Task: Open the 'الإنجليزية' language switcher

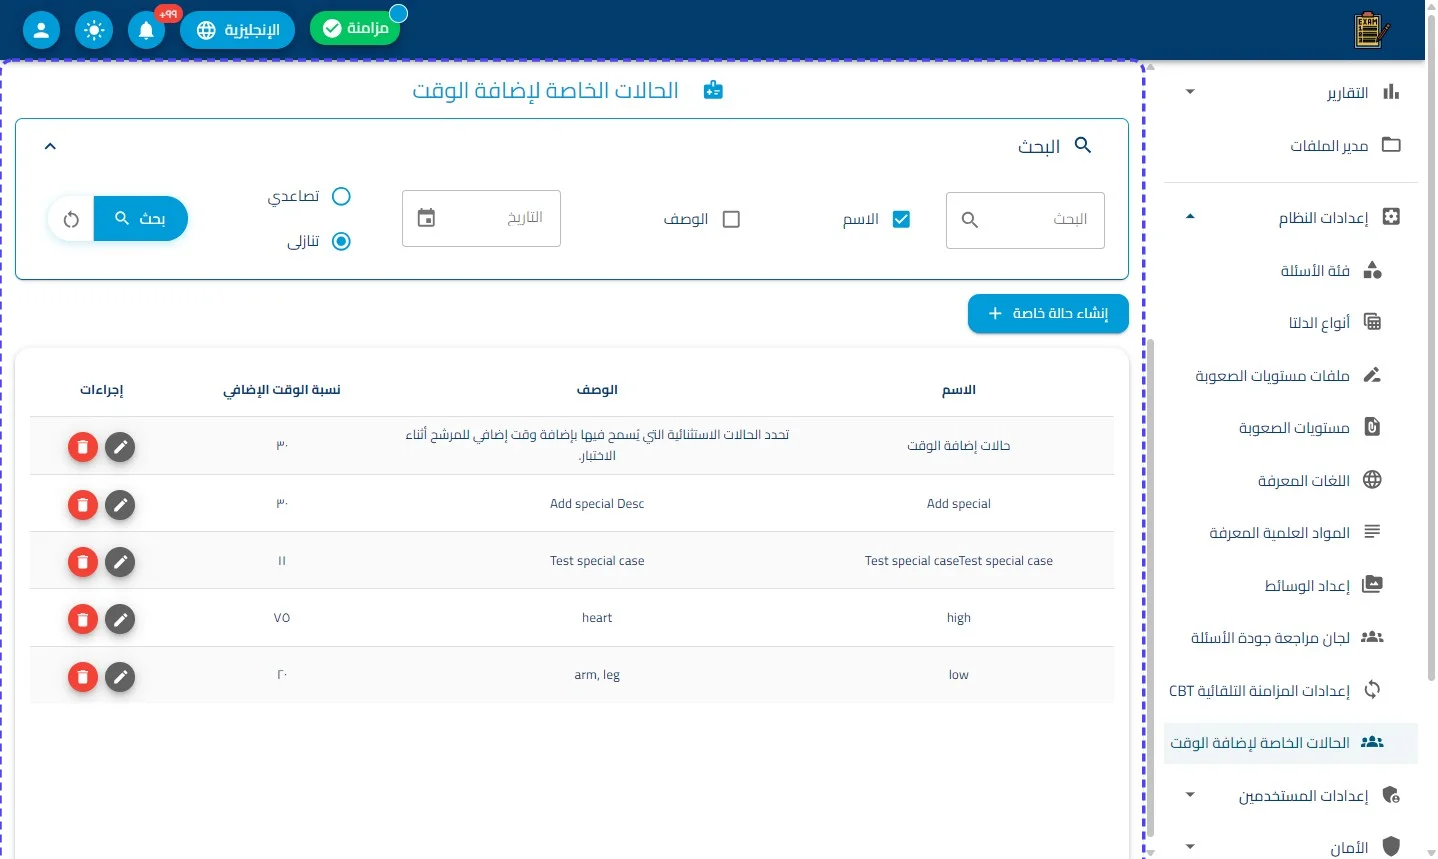Action: (238, 30)
